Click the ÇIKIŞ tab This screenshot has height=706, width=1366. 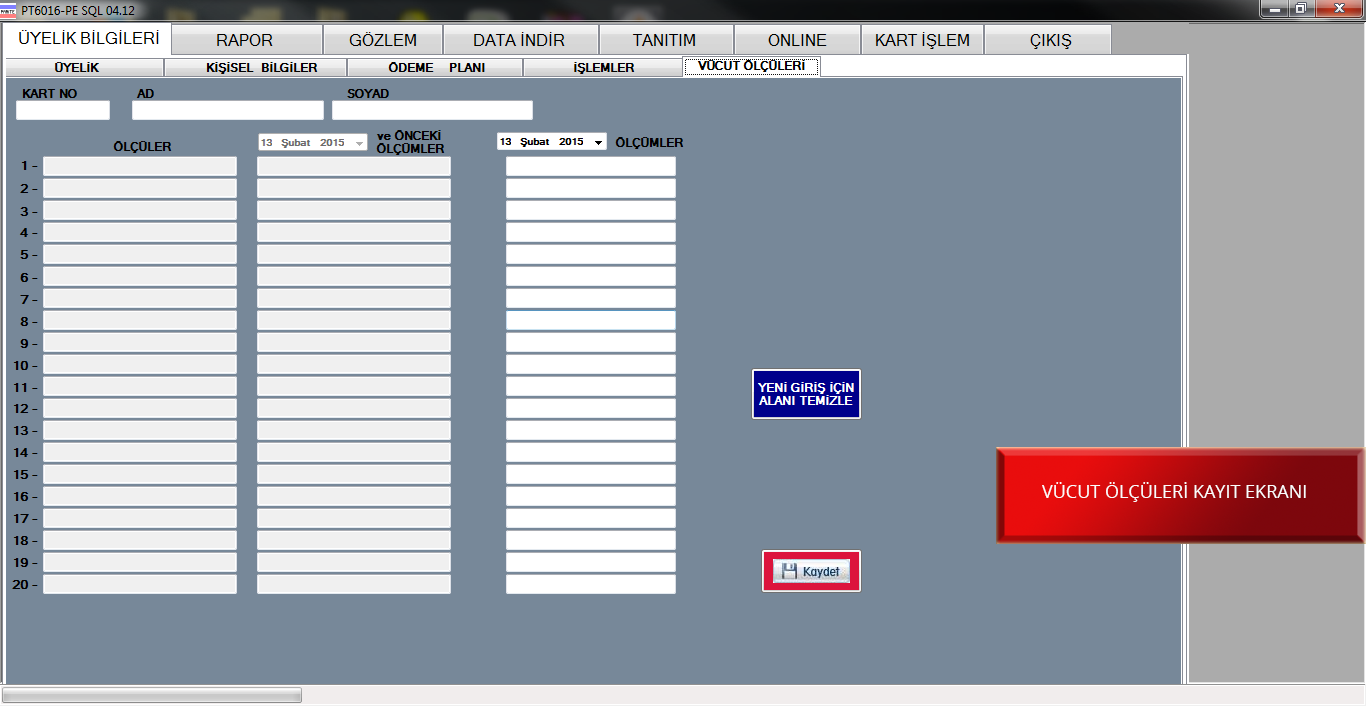(1049, 40)
